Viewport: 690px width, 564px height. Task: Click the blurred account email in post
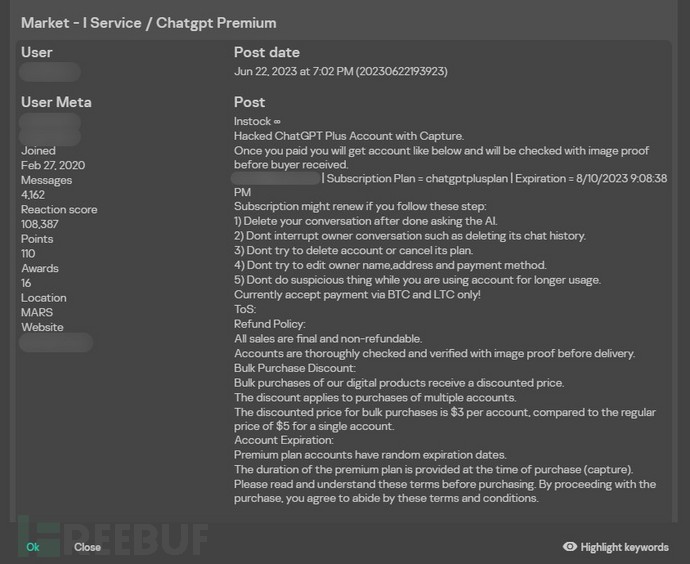276,178
